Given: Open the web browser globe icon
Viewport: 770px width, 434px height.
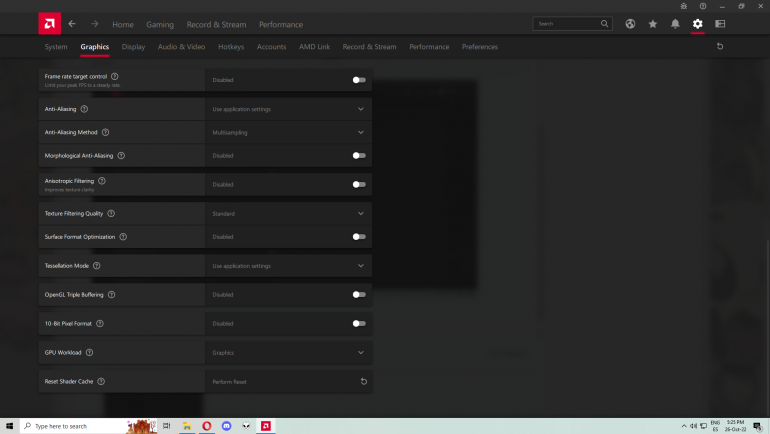Looking at the screenshot, I should tap(630, 24).
